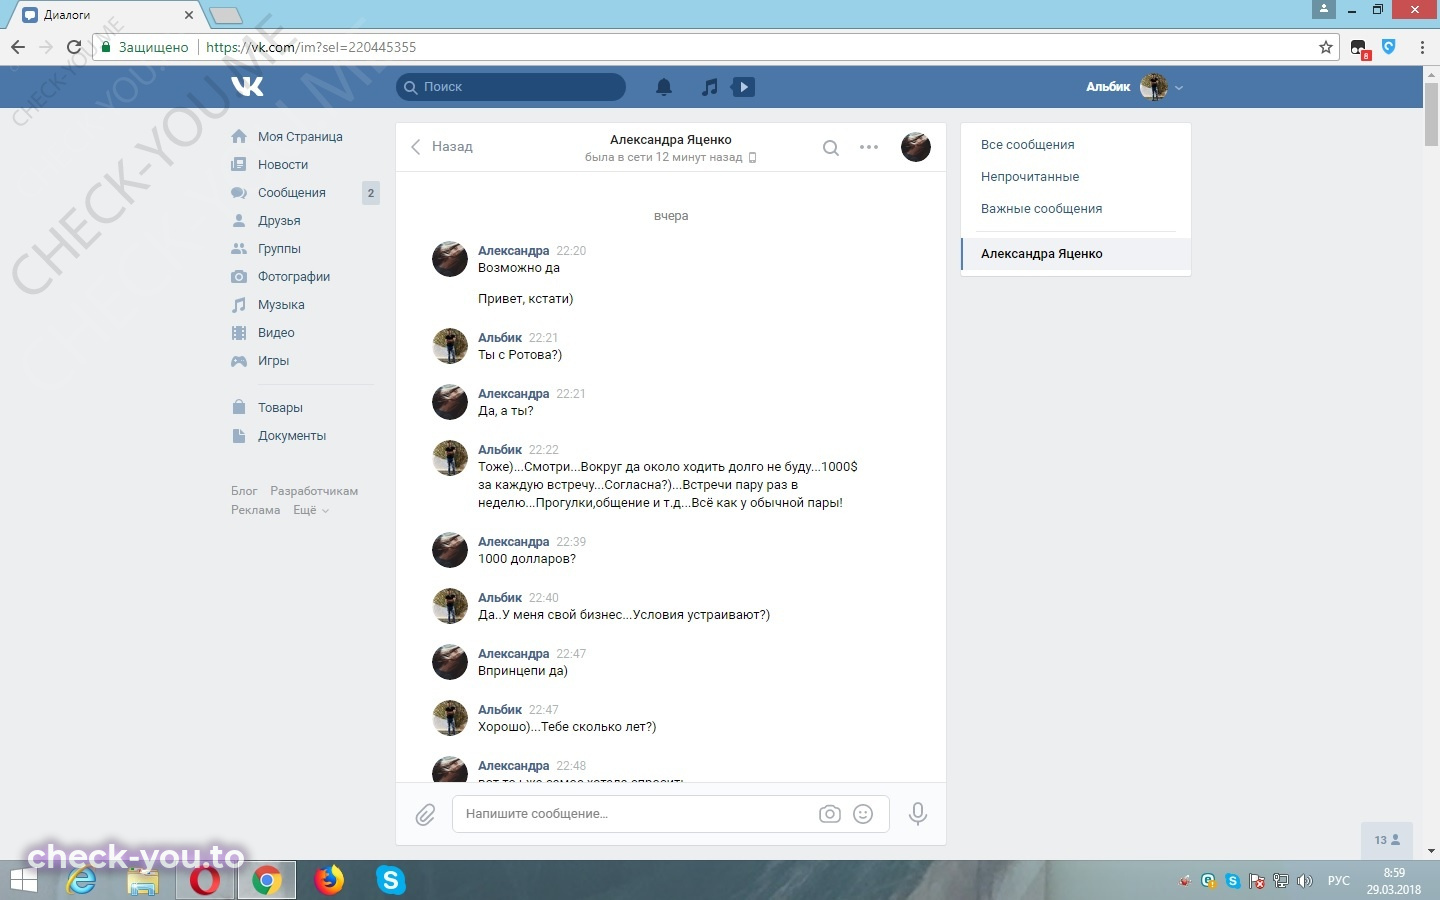Click the Поиск search field

pyautogui.click(x=511, y=87)
